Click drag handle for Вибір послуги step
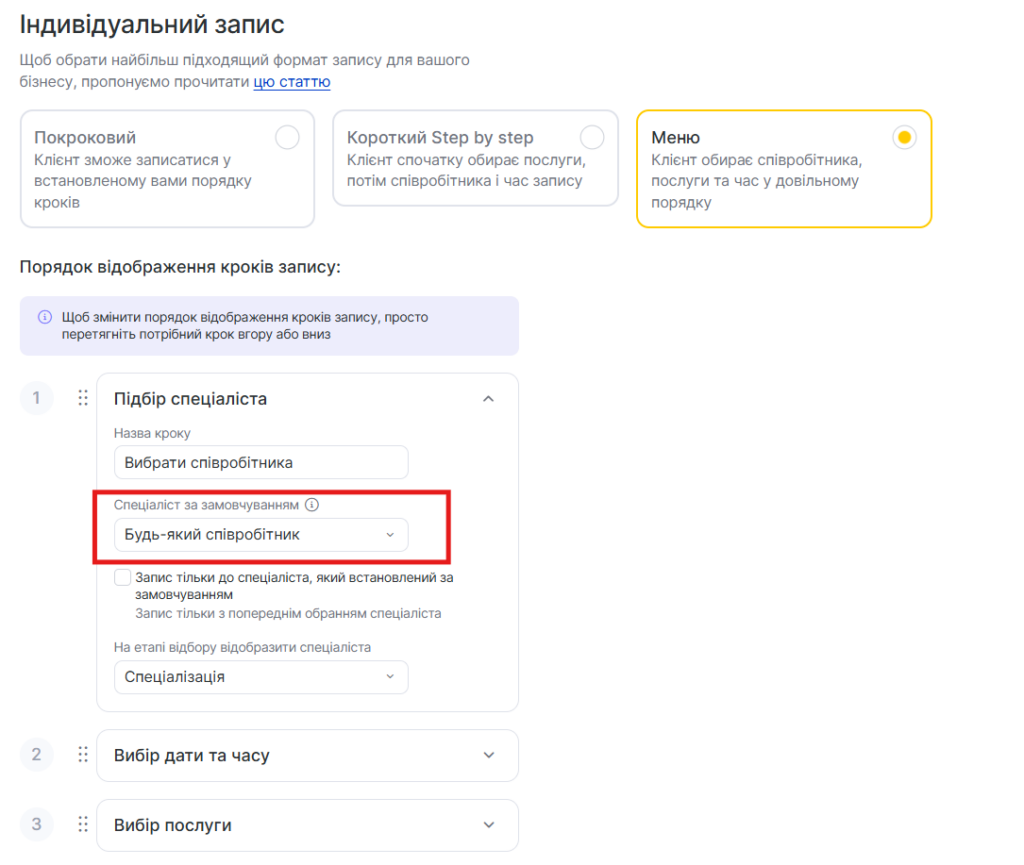Viewport: 1024px width, 865px height. click(83, 825)
